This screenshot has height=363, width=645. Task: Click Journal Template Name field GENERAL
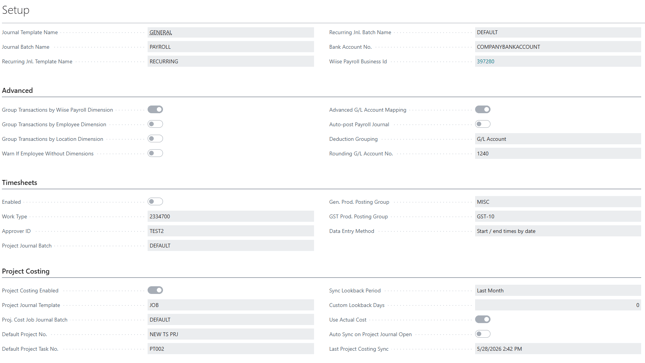[x=231, y=32]
